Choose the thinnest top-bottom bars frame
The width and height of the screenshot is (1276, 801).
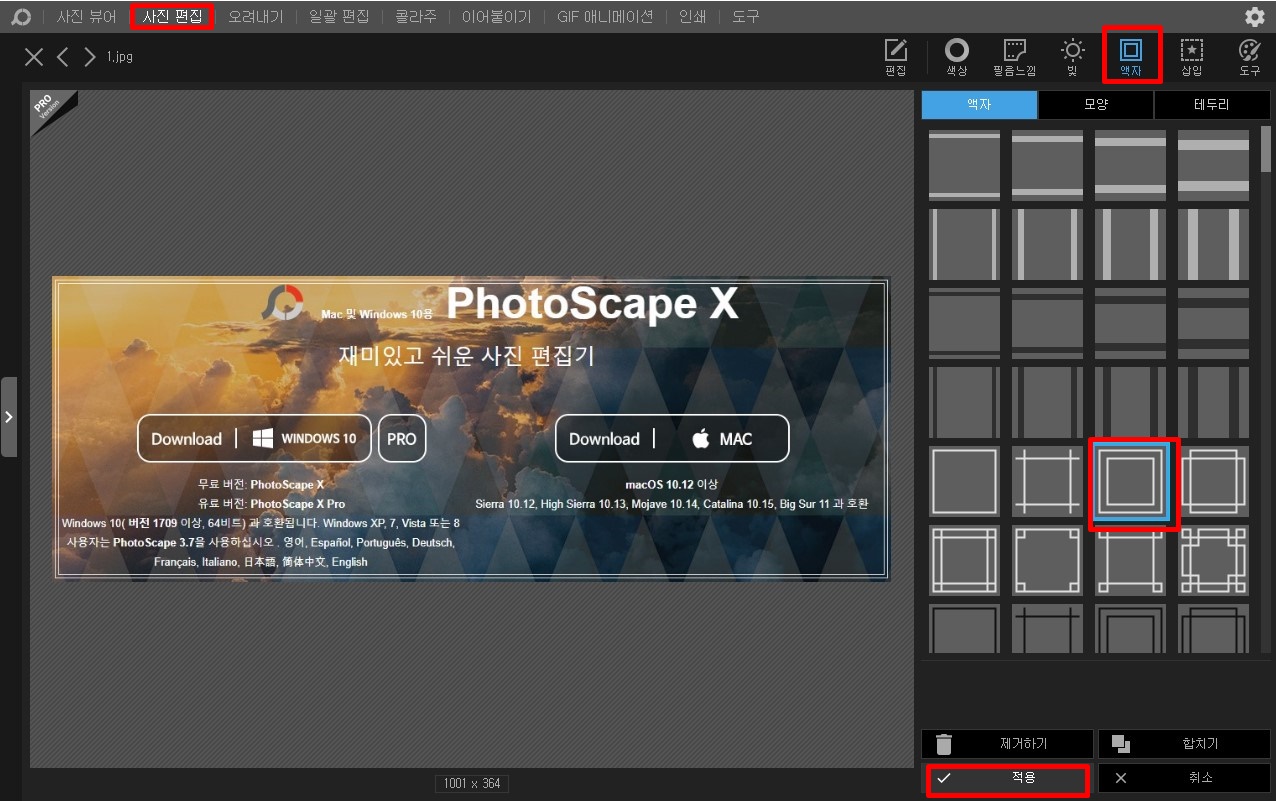(964, 165)
